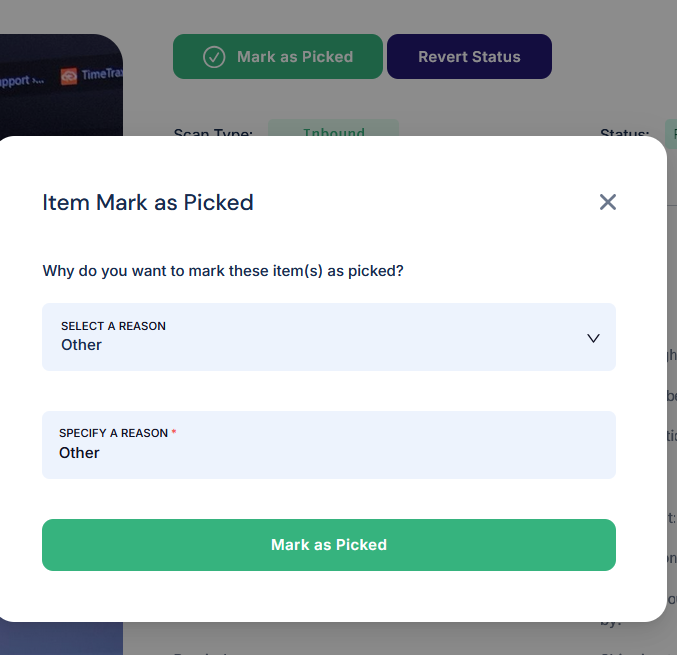
Task: Click the dimmed Mark as Picked button at the top
Action: (x=278, y=57)
